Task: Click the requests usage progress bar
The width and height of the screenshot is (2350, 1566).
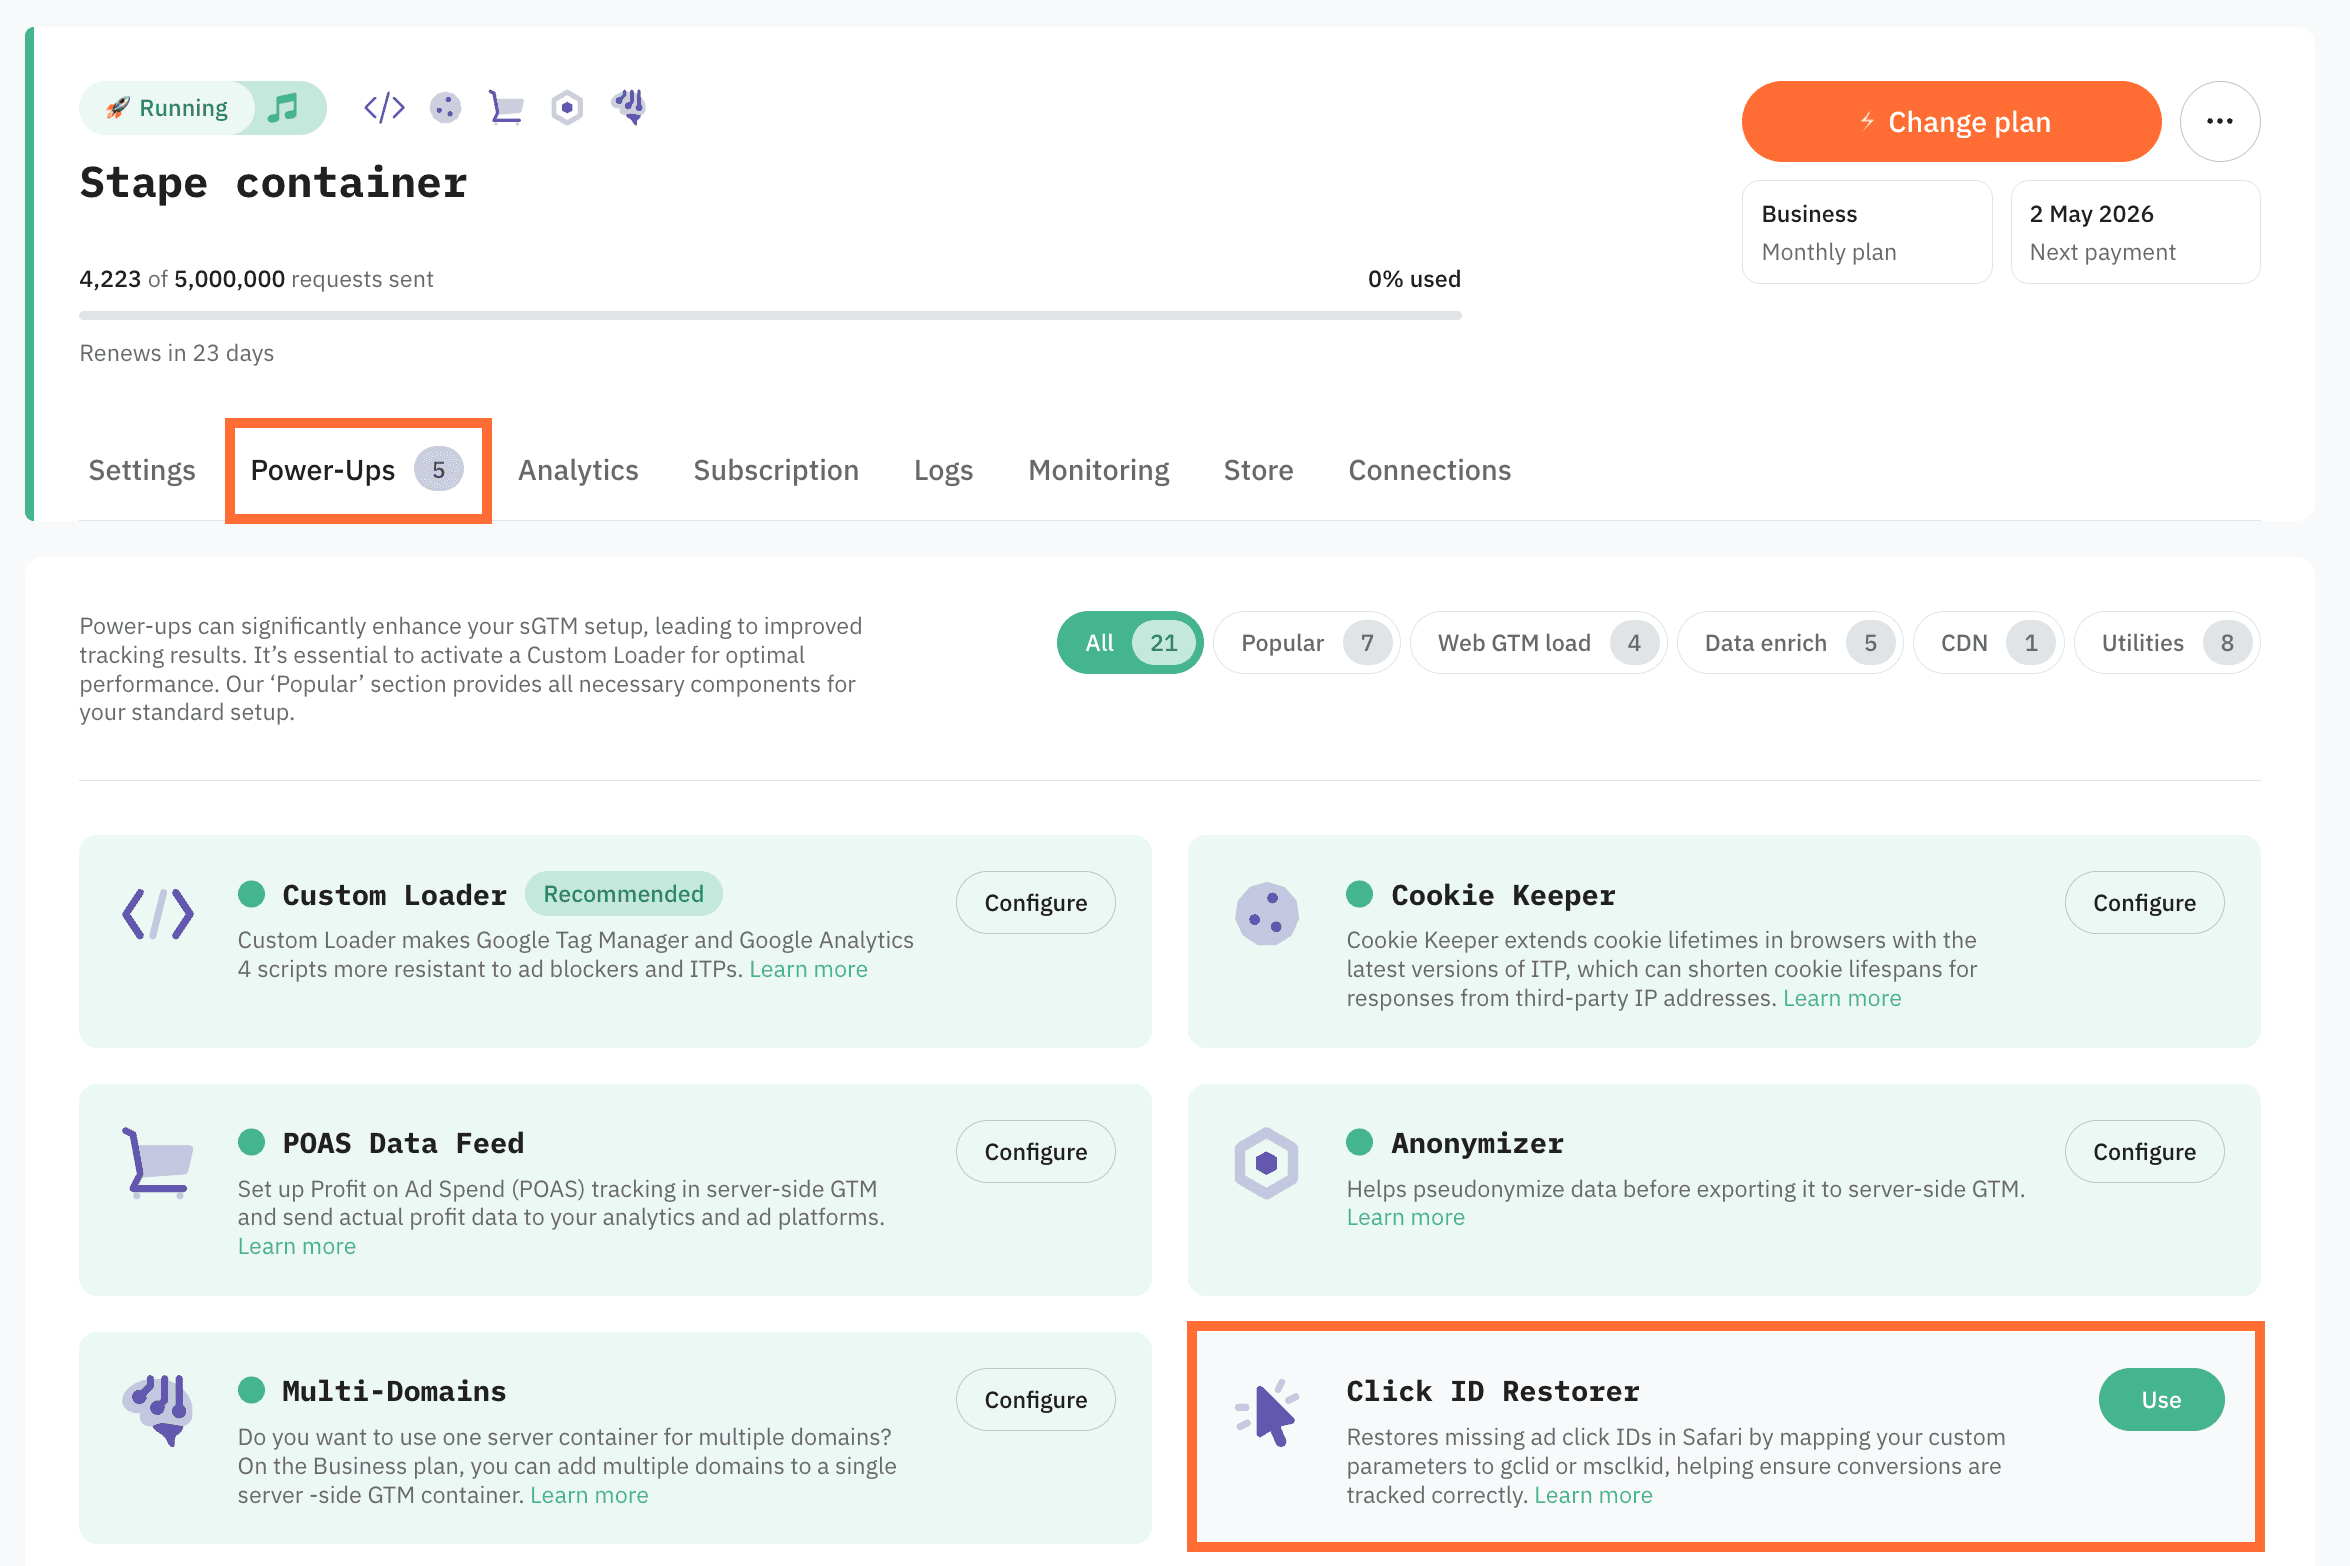Action: [x=770, y=313]
